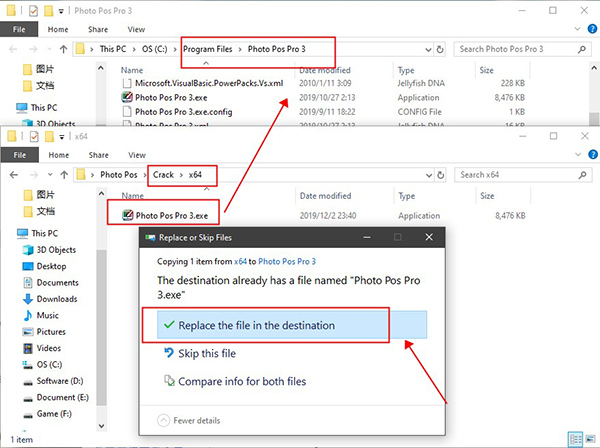Click Photo Pos in x64 address path
600x448 pixels.
pos(119,175)
